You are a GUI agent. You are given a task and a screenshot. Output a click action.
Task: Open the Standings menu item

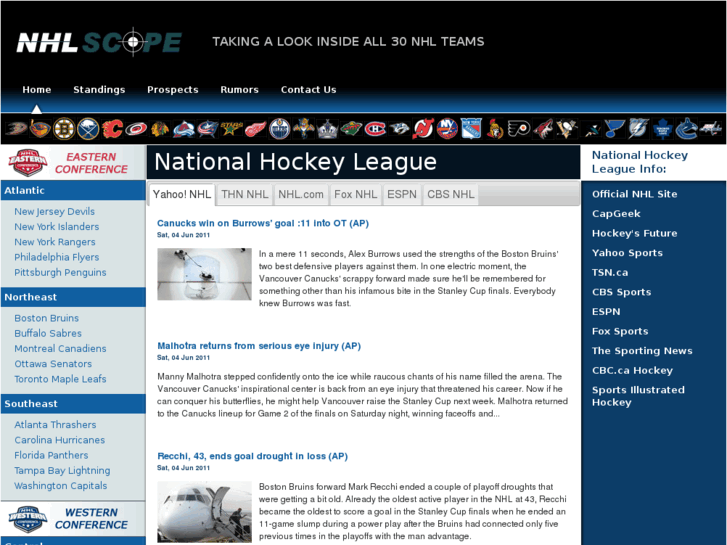(99, 90)
